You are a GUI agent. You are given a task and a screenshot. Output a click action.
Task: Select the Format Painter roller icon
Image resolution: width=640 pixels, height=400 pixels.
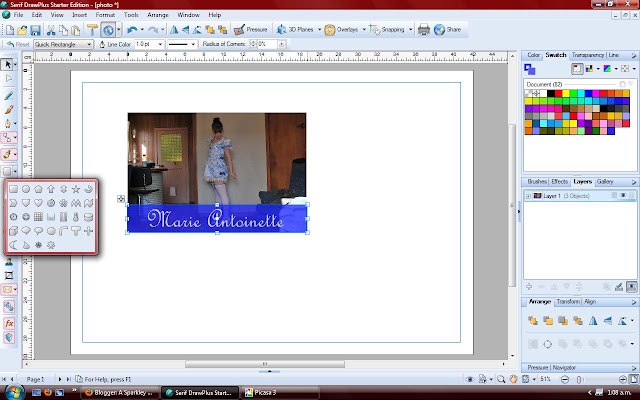92,30
